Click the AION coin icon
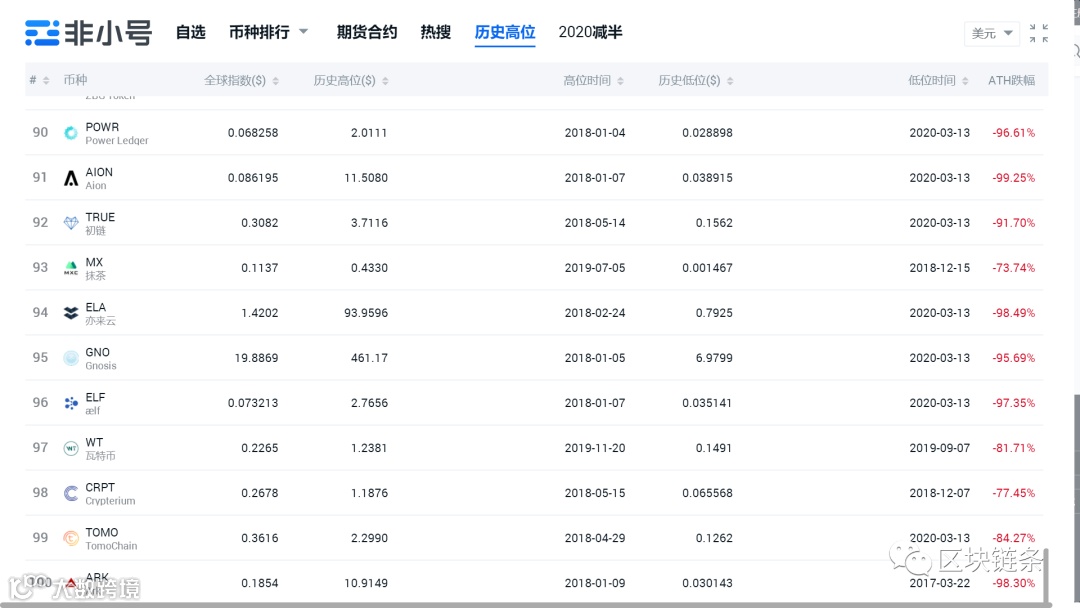The height and width of the screenshot is (608, 1080). pyautogui.click(x=71, y=178)
